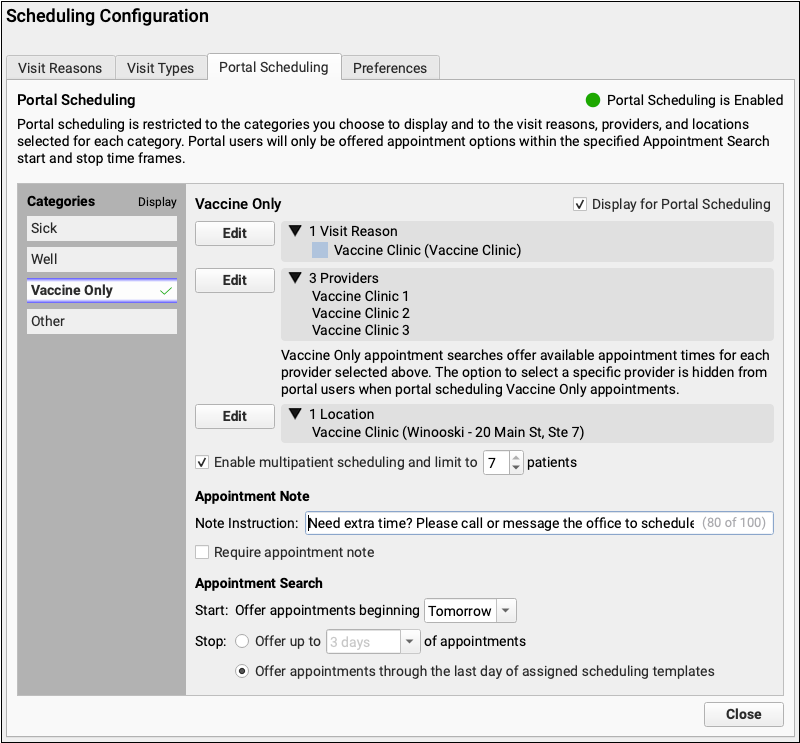Viewport: 800px width, 743px height.
Task: Open the Preferences tab
Action: coord(390,68)
